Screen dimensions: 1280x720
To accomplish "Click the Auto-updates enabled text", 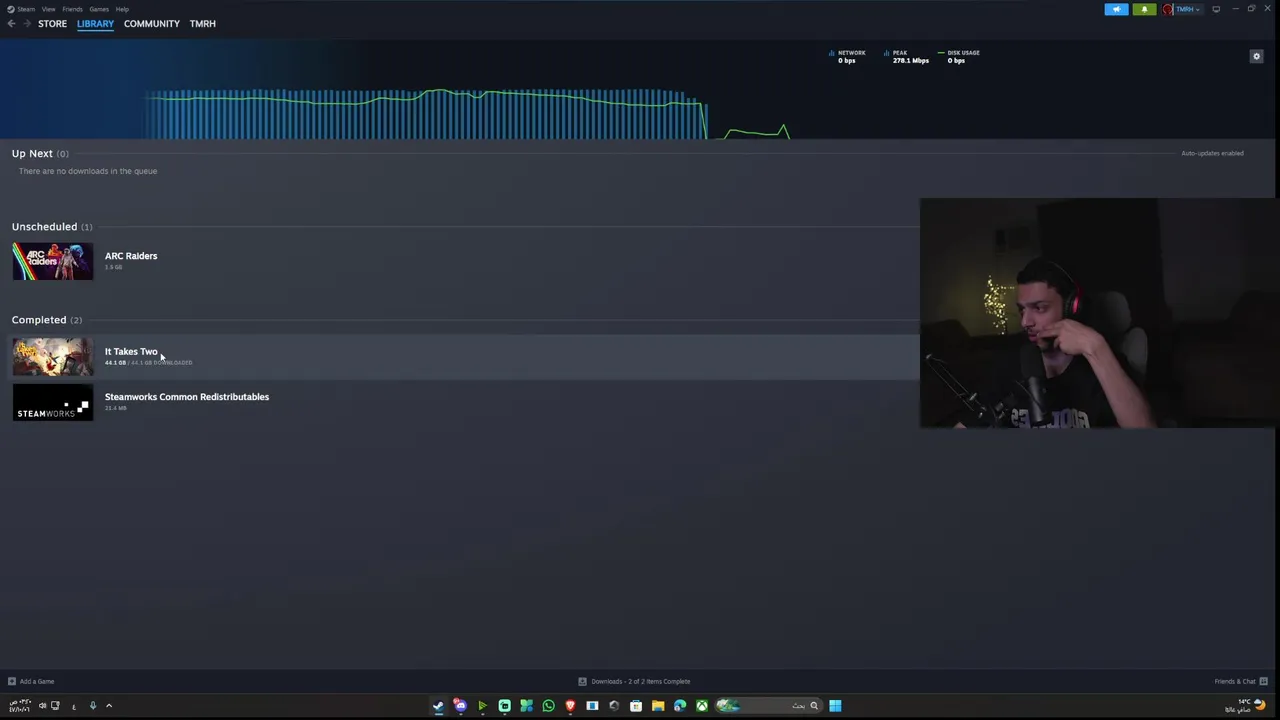I will [x=1212, y=153].
